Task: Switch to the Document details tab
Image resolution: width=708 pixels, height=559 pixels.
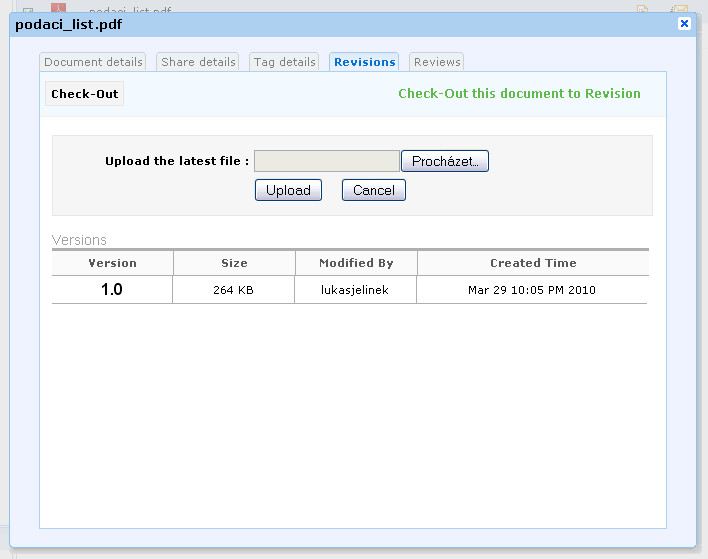Action: pos(94,62)
